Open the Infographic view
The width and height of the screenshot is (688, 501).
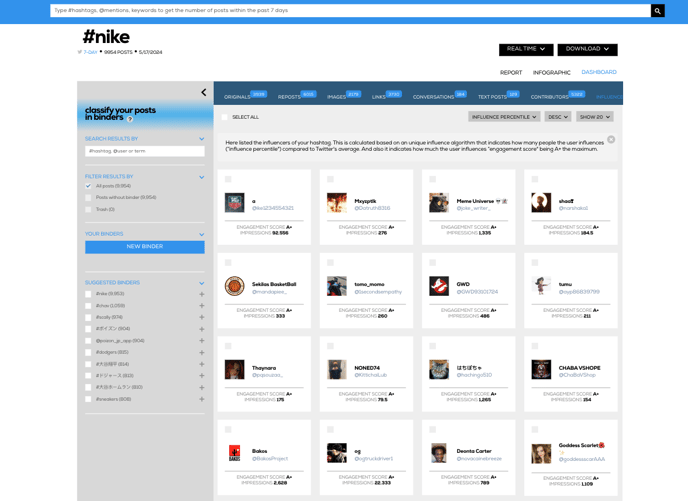point(552,72)
